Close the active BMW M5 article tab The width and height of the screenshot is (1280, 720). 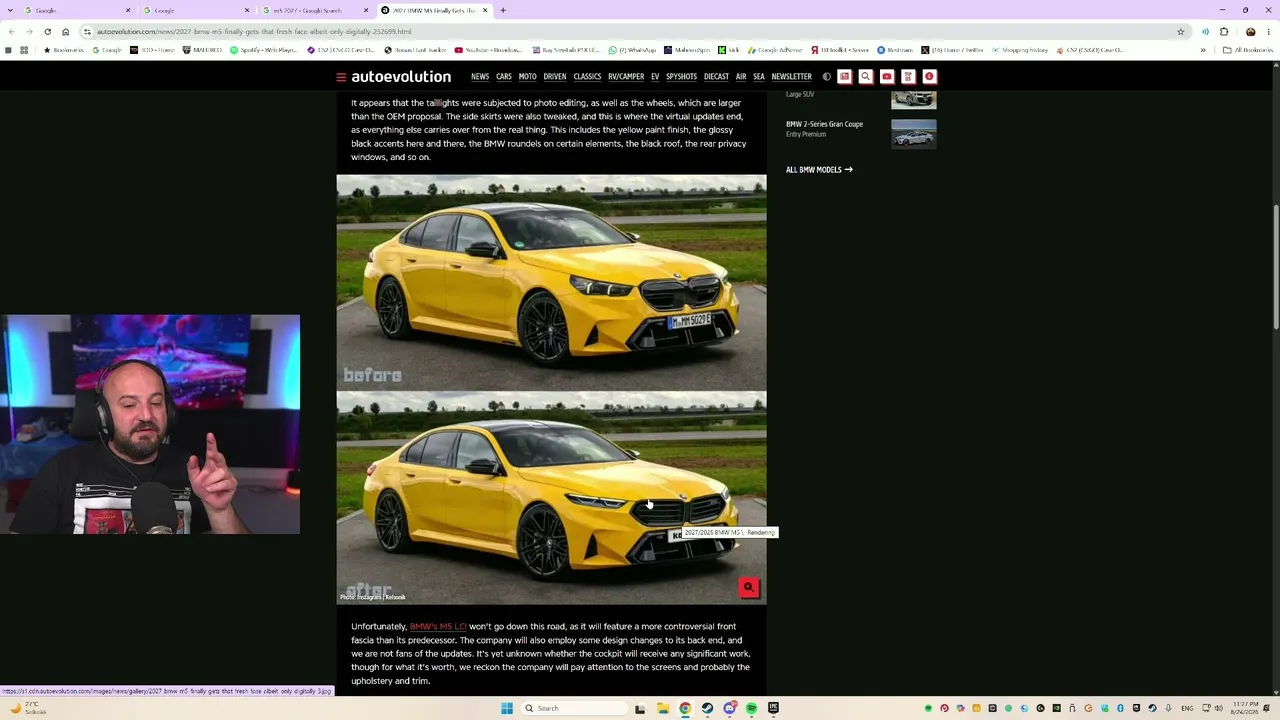(x=486, y=11)
